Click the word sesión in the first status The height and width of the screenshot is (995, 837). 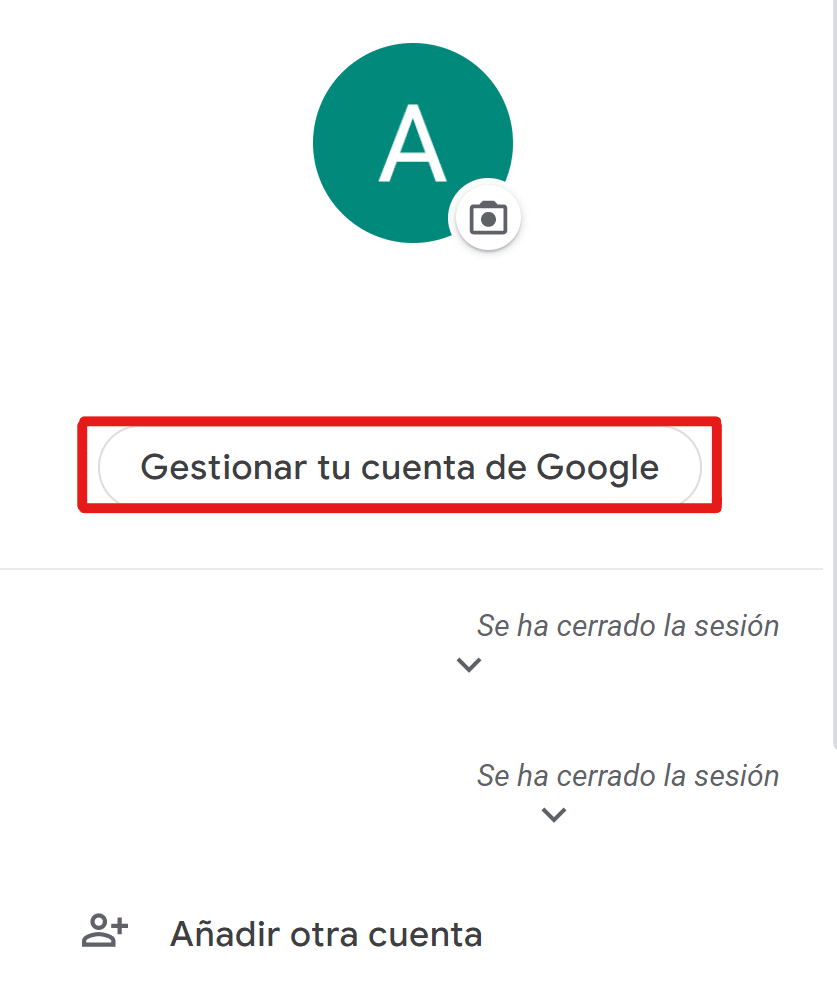tap(737, 626)
